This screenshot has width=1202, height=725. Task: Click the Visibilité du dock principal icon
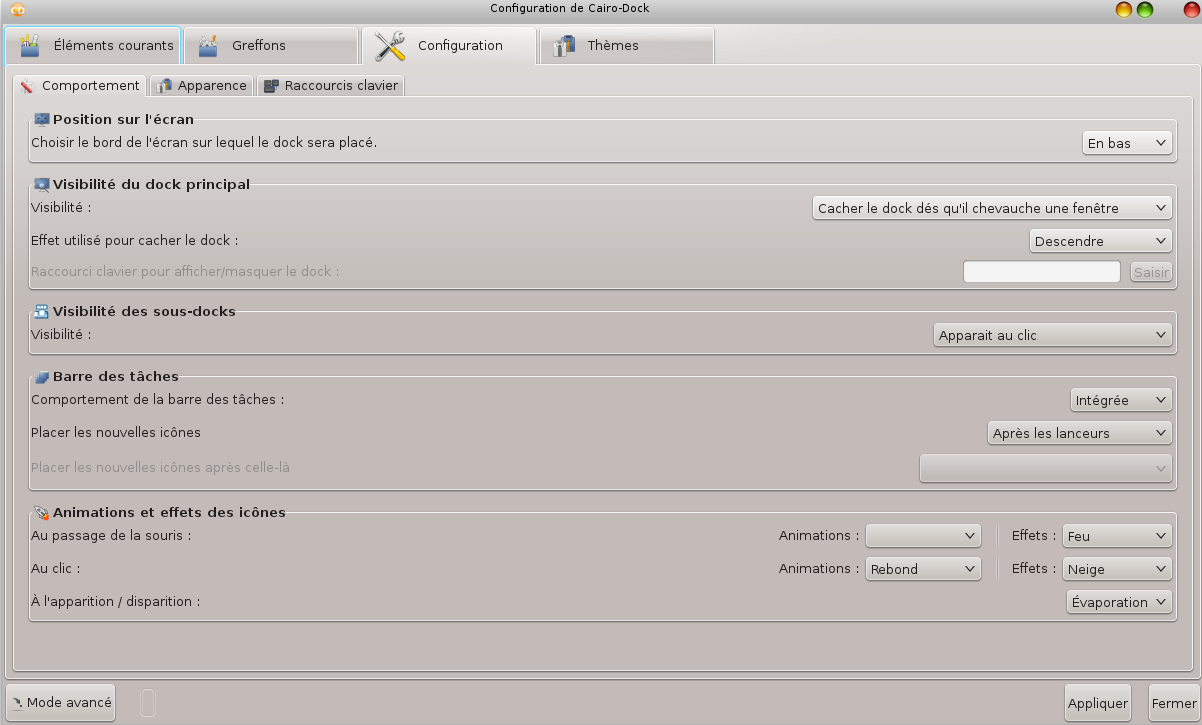pos(42,184)
